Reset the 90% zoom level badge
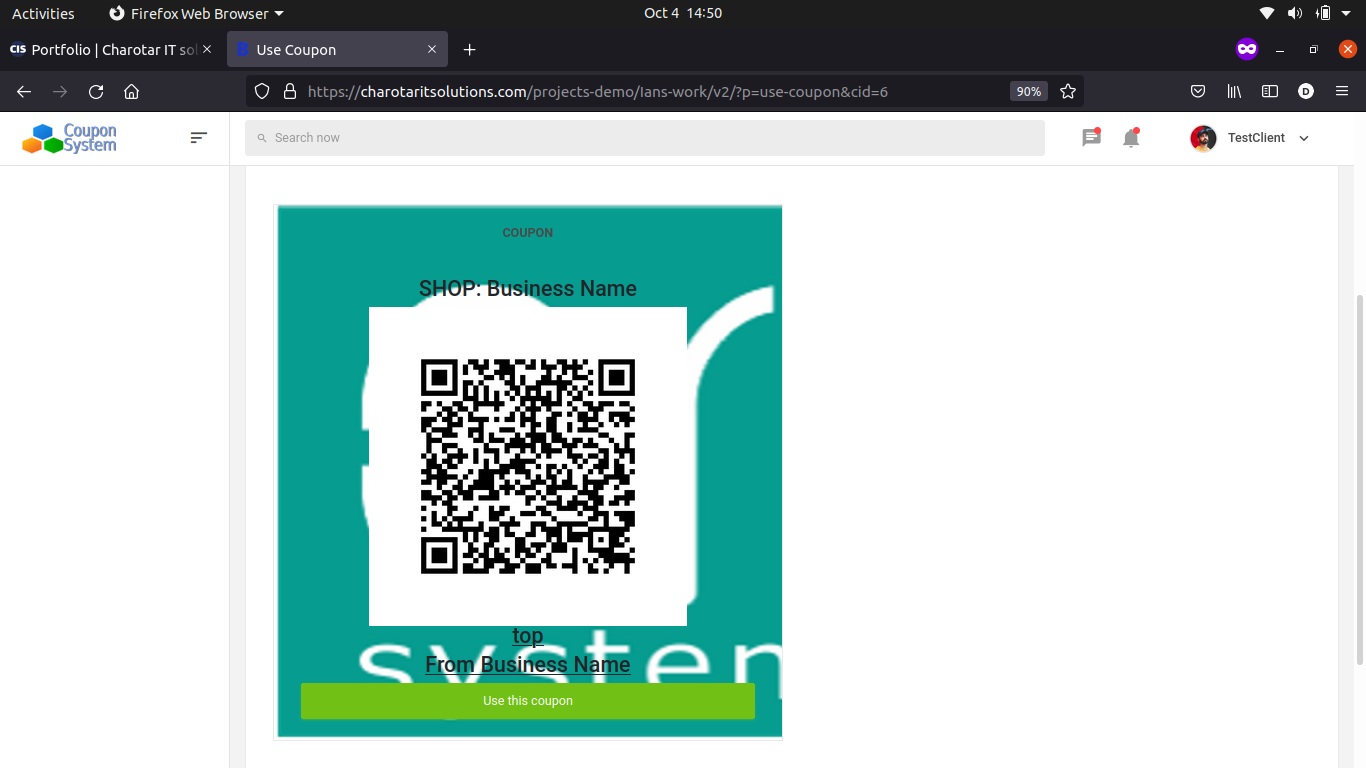 pos(1028,91)
